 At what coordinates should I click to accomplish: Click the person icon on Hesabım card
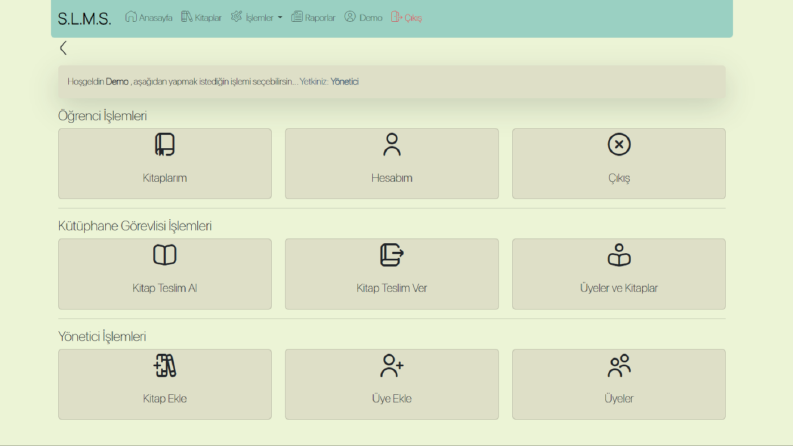pyautogui.click(x=392, y=145)
